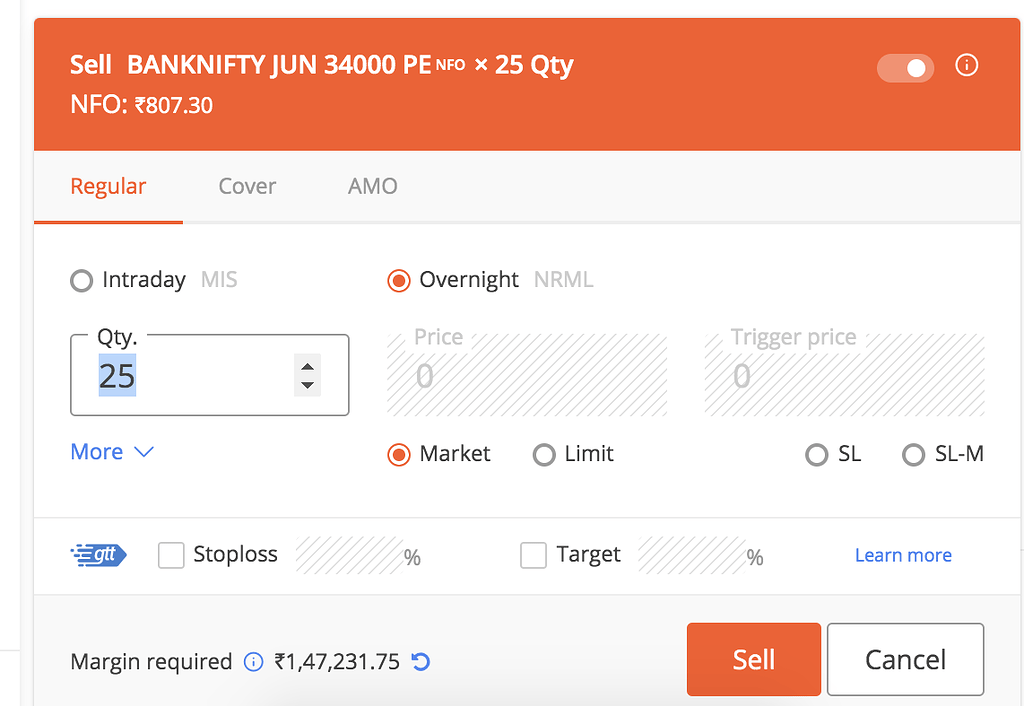This screenshot has width=1024, height=706.
Task: Switch order direction using the header toggle
Action: (x=905, y=68)
